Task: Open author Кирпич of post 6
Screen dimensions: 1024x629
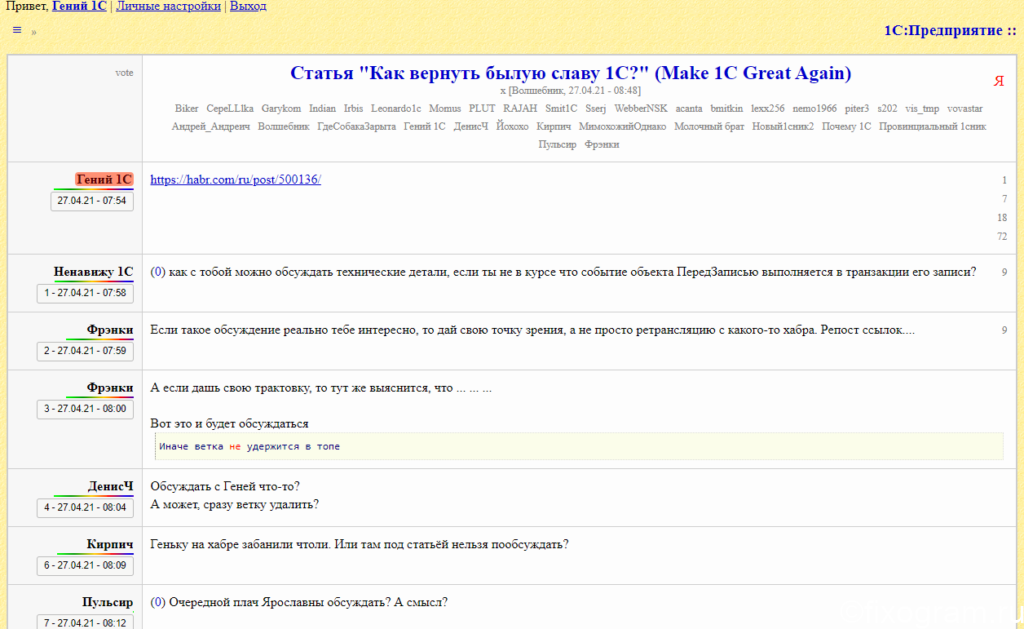Action: click(x=110, y=545)
